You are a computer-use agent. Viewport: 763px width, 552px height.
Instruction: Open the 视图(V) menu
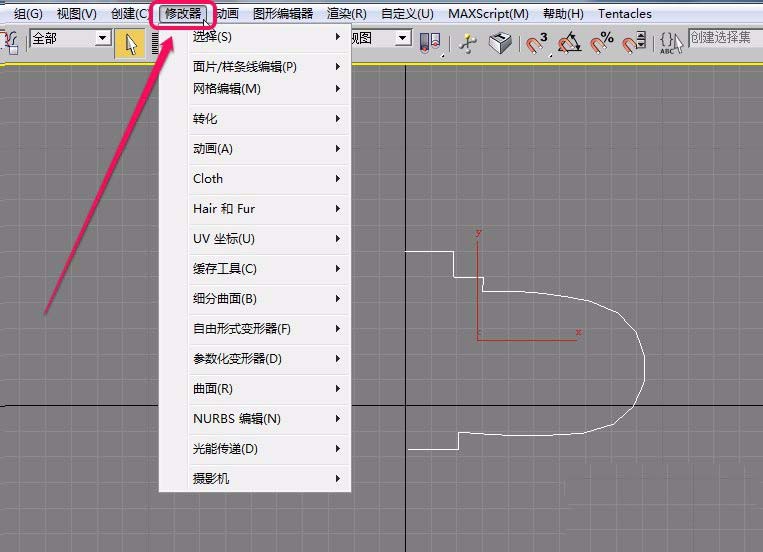pos(76,14)
